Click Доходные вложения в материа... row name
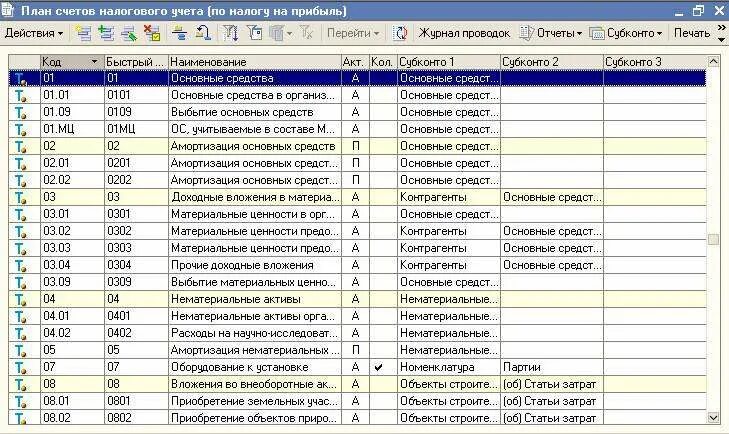 click(x=255, y=197)
